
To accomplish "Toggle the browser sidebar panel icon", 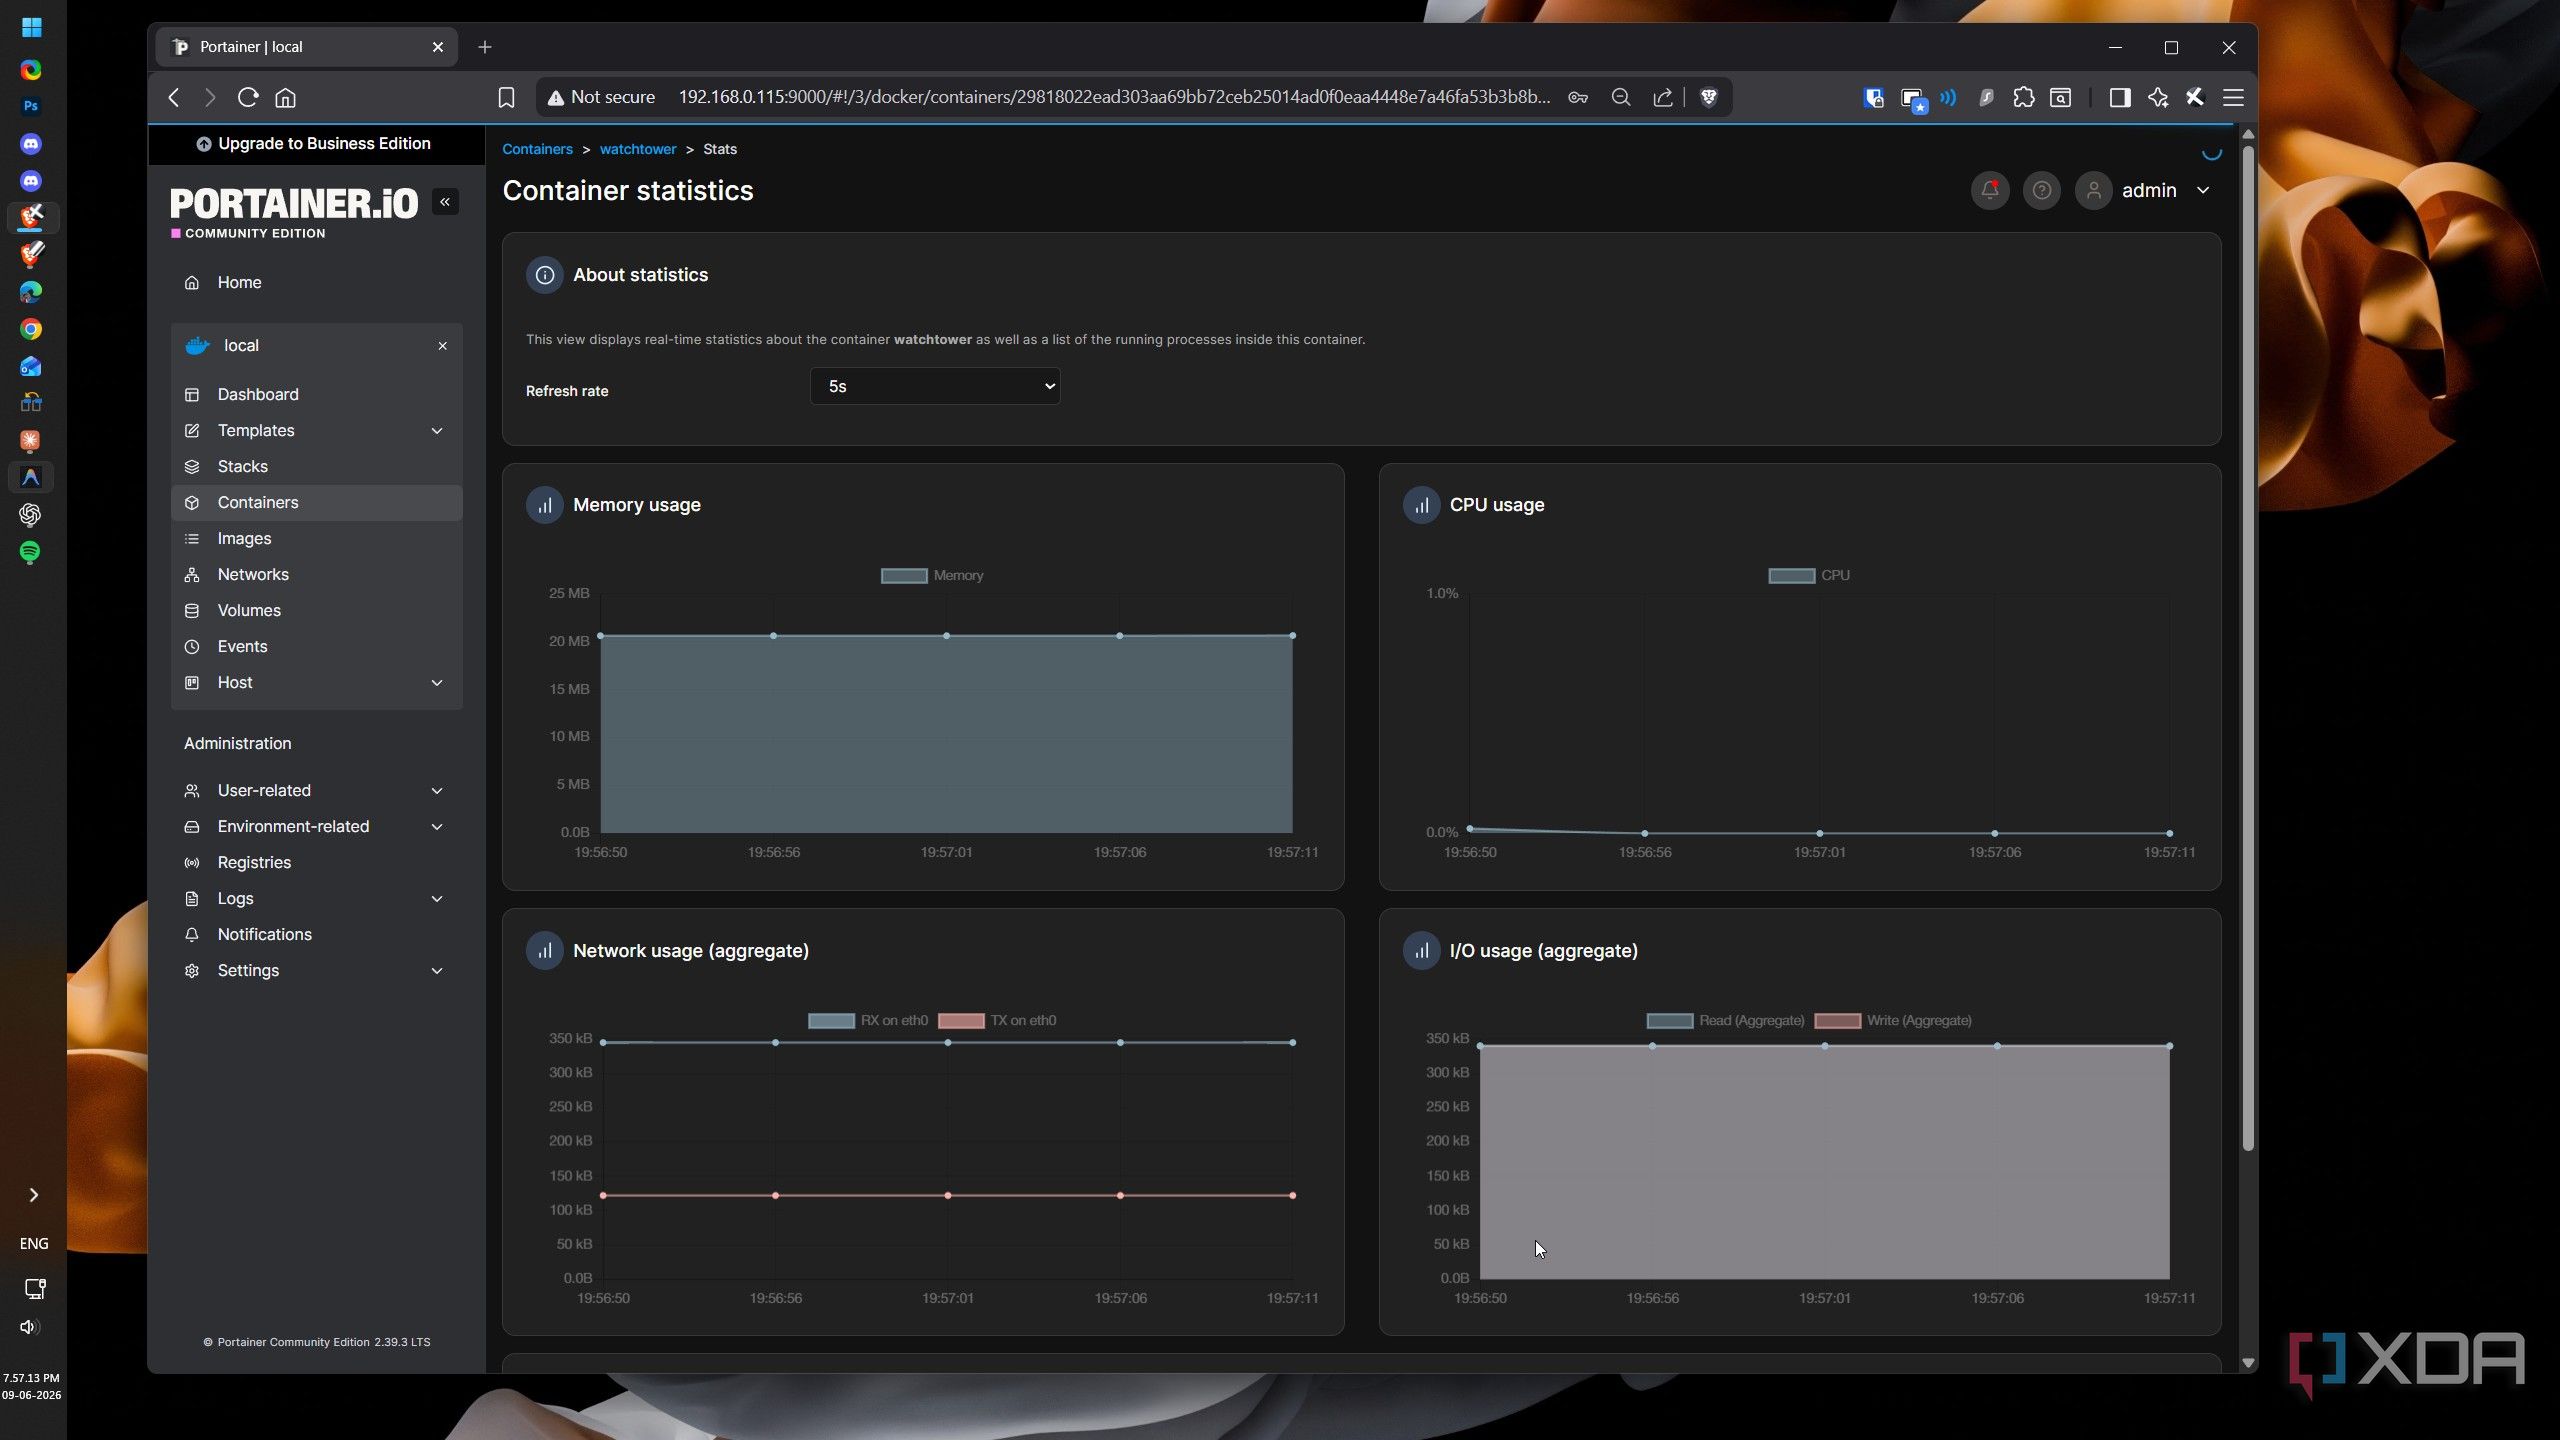I will (x=2119, y=97).
